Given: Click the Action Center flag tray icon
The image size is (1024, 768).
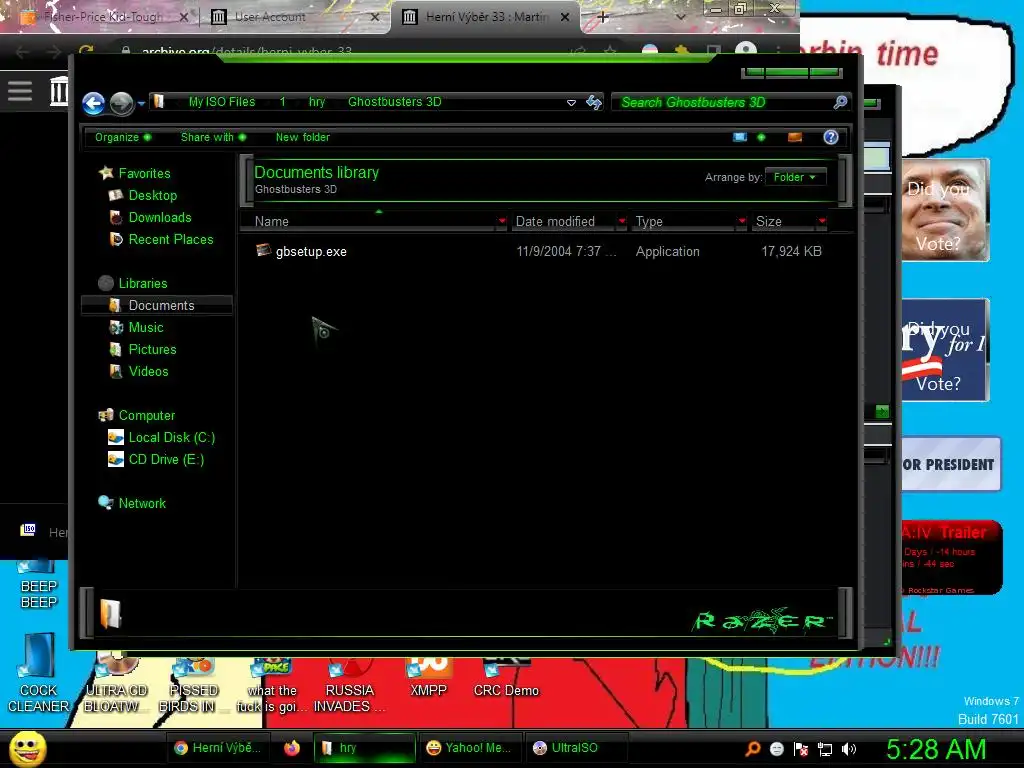Looking at the screenshot, I should click(x=801, y=750).
